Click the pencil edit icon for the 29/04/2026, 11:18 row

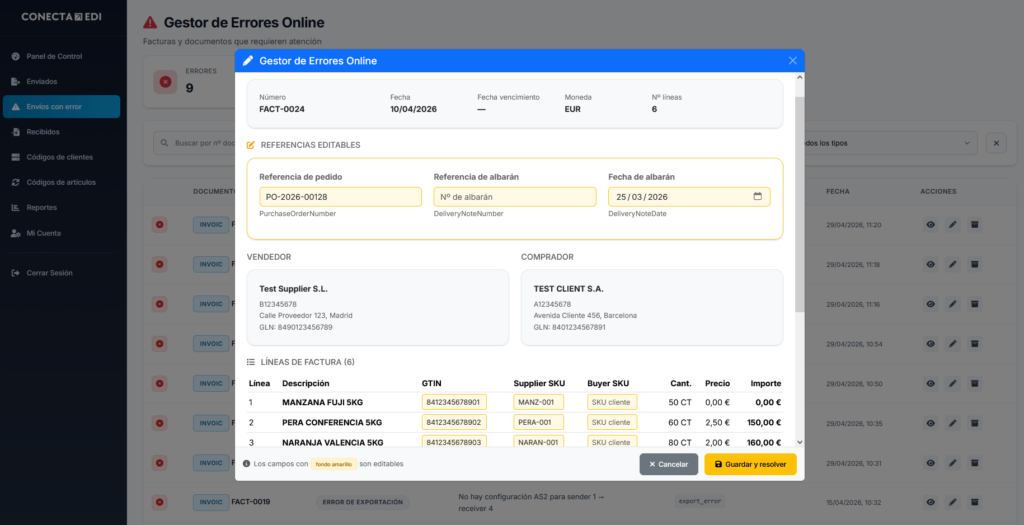click(953, 264)
